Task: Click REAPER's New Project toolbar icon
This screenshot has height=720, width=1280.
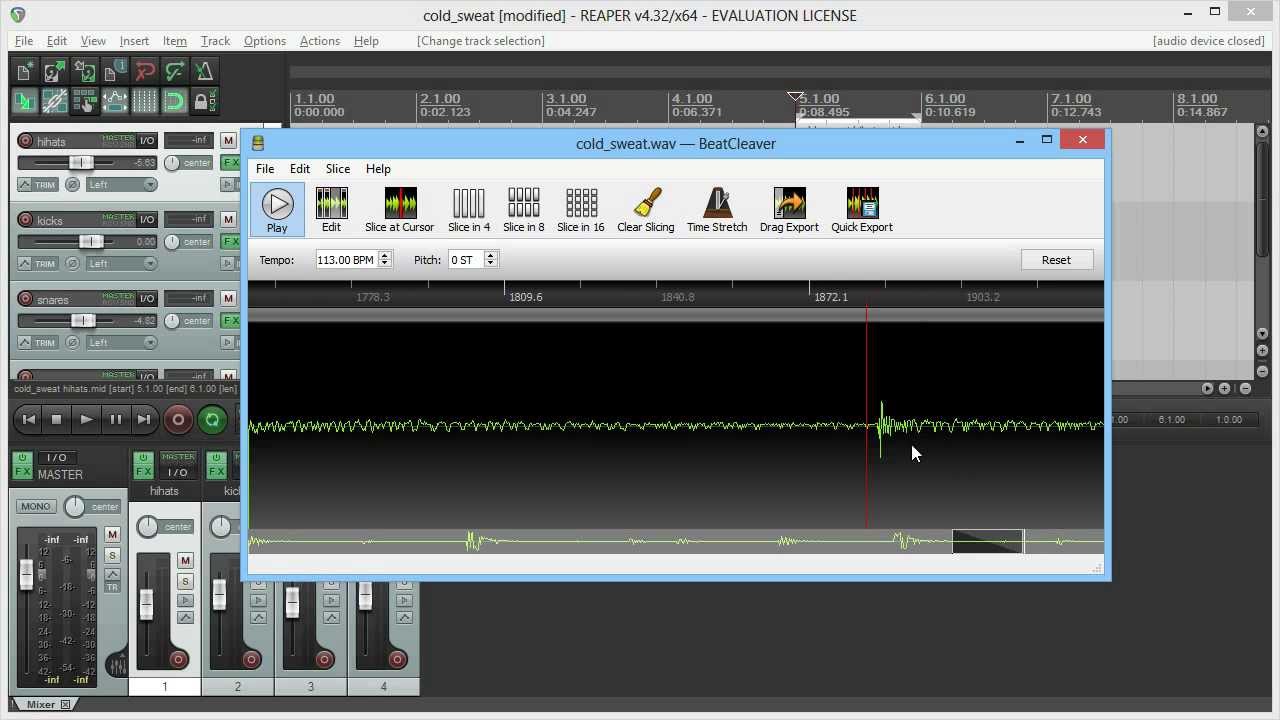Action: click(25, 71)
